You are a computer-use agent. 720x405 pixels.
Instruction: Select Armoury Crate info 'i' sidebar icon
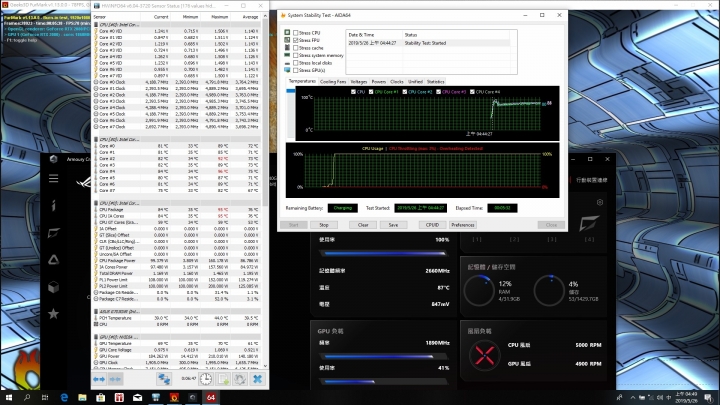(54, 205)
